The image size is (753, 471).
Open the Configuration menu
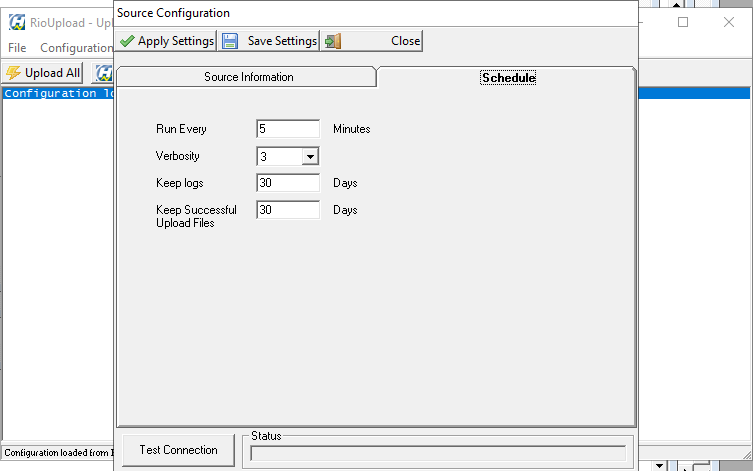pyautogui.click(x=76, y=48)
